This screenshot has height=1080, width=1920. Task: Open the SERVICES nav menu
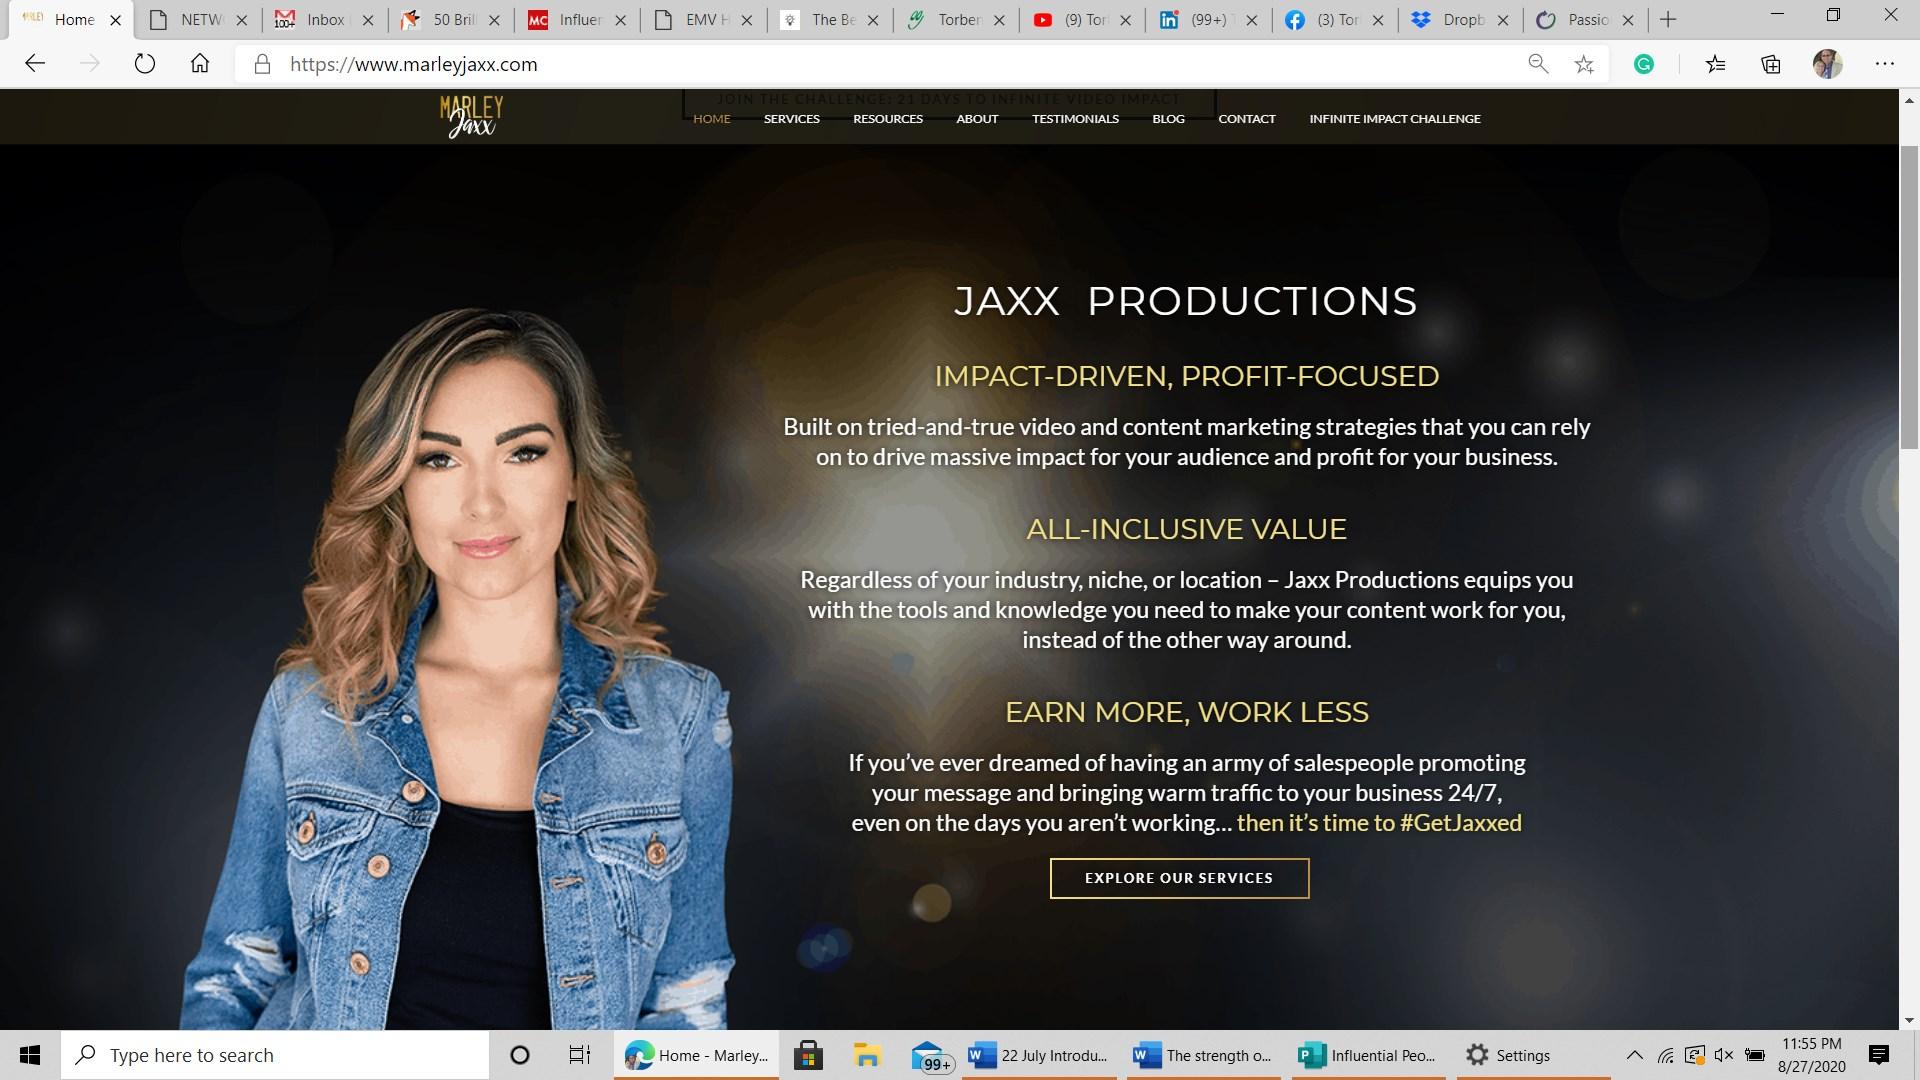(791, 119)
